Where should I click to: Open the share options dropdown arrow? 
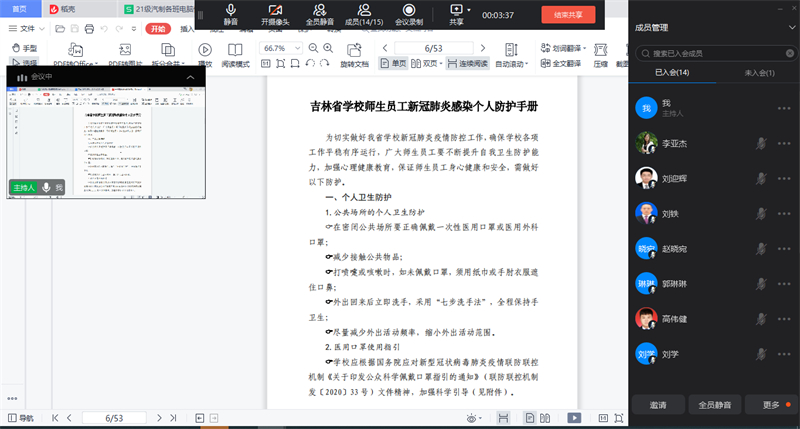click(x=471, y=10)
